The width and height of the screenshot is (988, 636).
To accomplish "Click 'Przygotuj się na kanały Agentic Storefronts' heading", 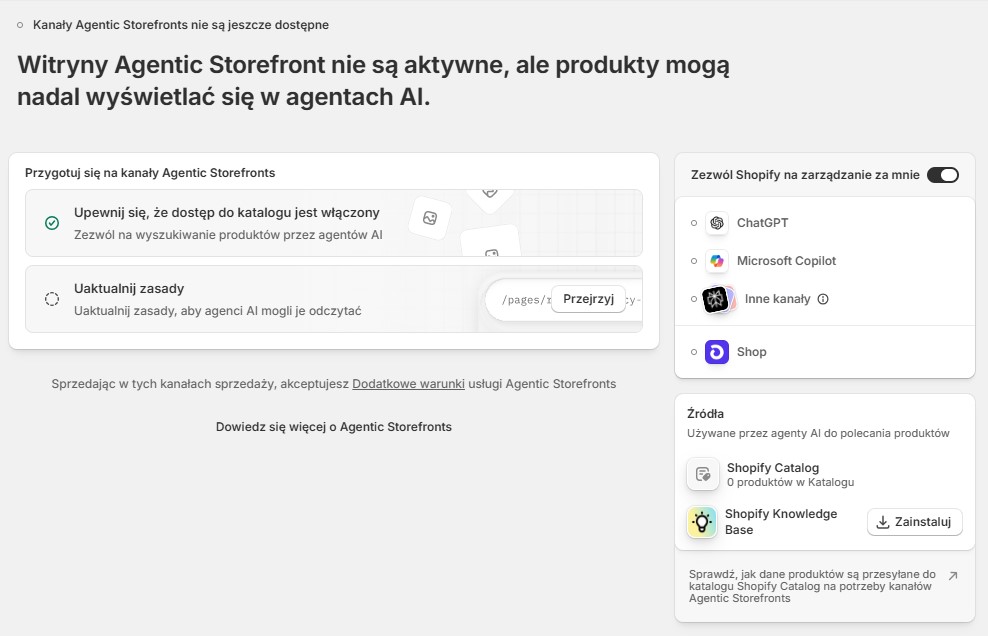I will click(150, 173).
